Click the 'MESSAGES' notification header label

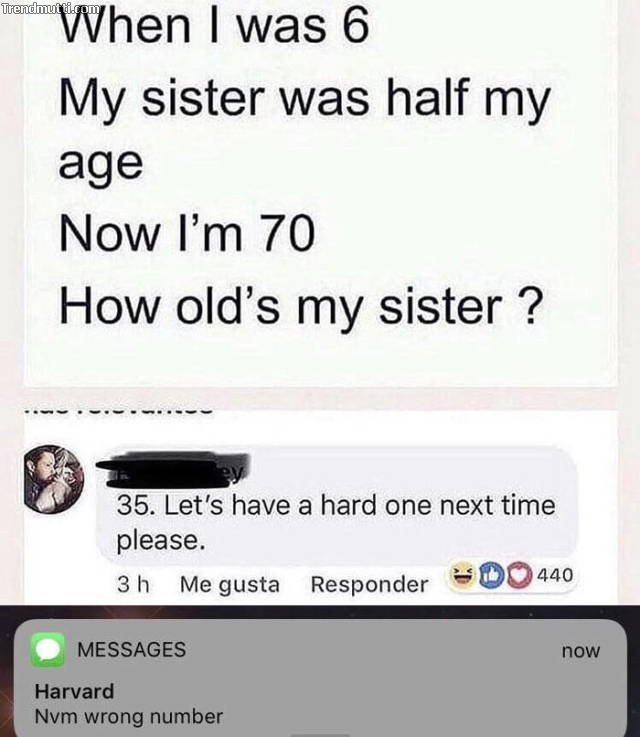(132, 650)
